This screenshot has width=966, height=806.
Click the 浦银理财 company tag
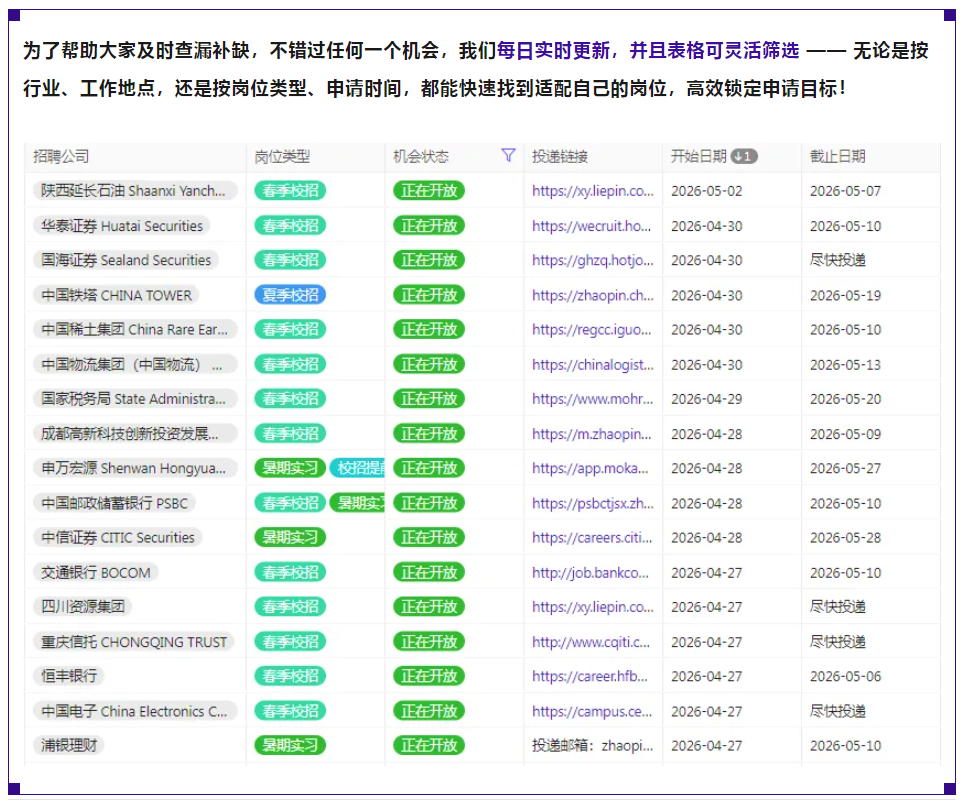point(69,746)
